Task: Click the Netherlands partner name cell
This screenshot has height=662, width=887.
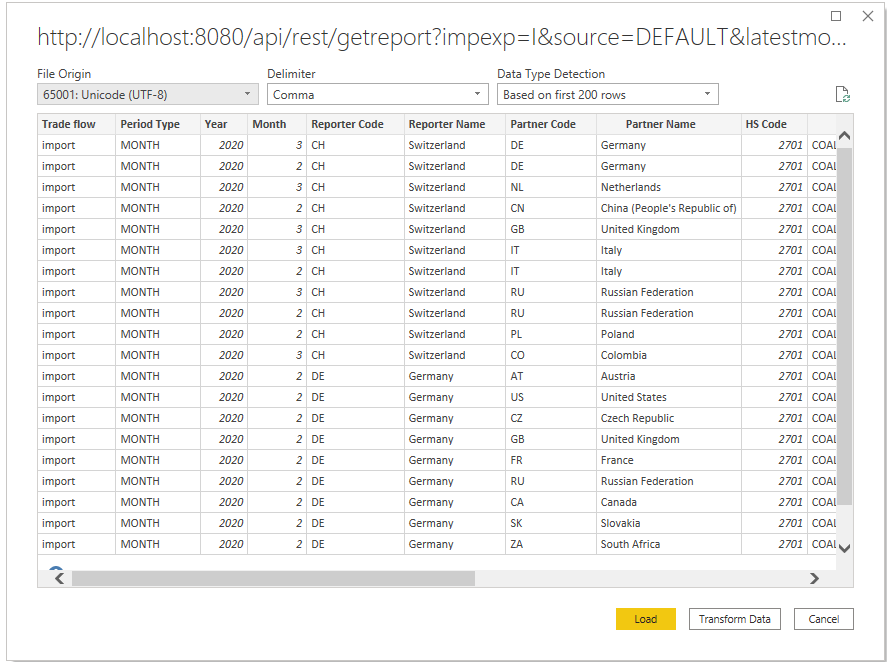Action: [x=669, y=187]
